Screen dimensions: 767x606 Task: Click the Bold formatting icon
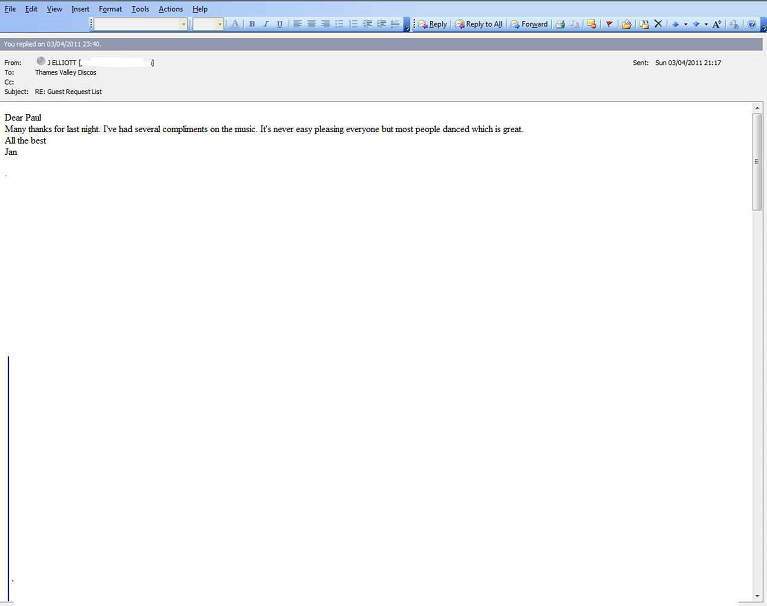[x=252, y=24]
